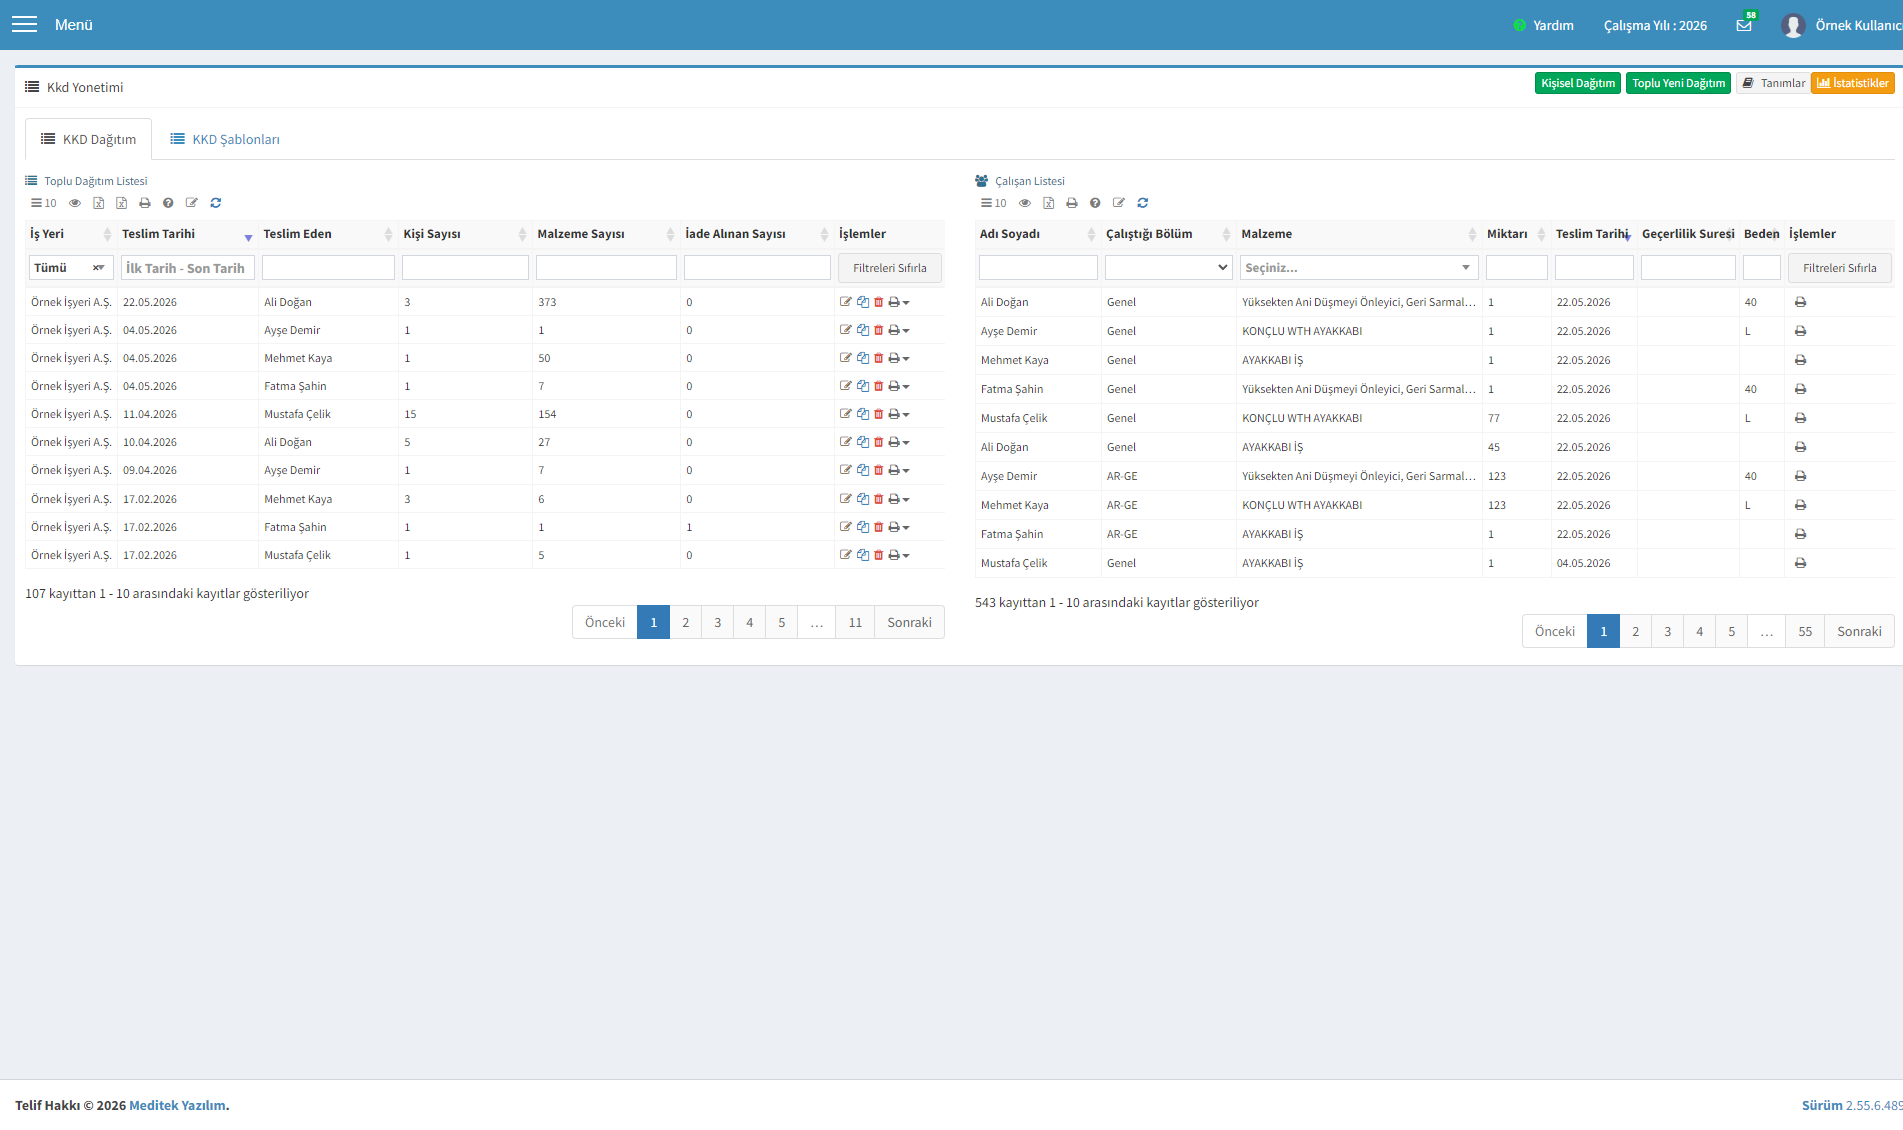1903x1130 pixels.
Task: Toggle column visibility eye in Çalışan Listesi
Action: pos(1025,203)
